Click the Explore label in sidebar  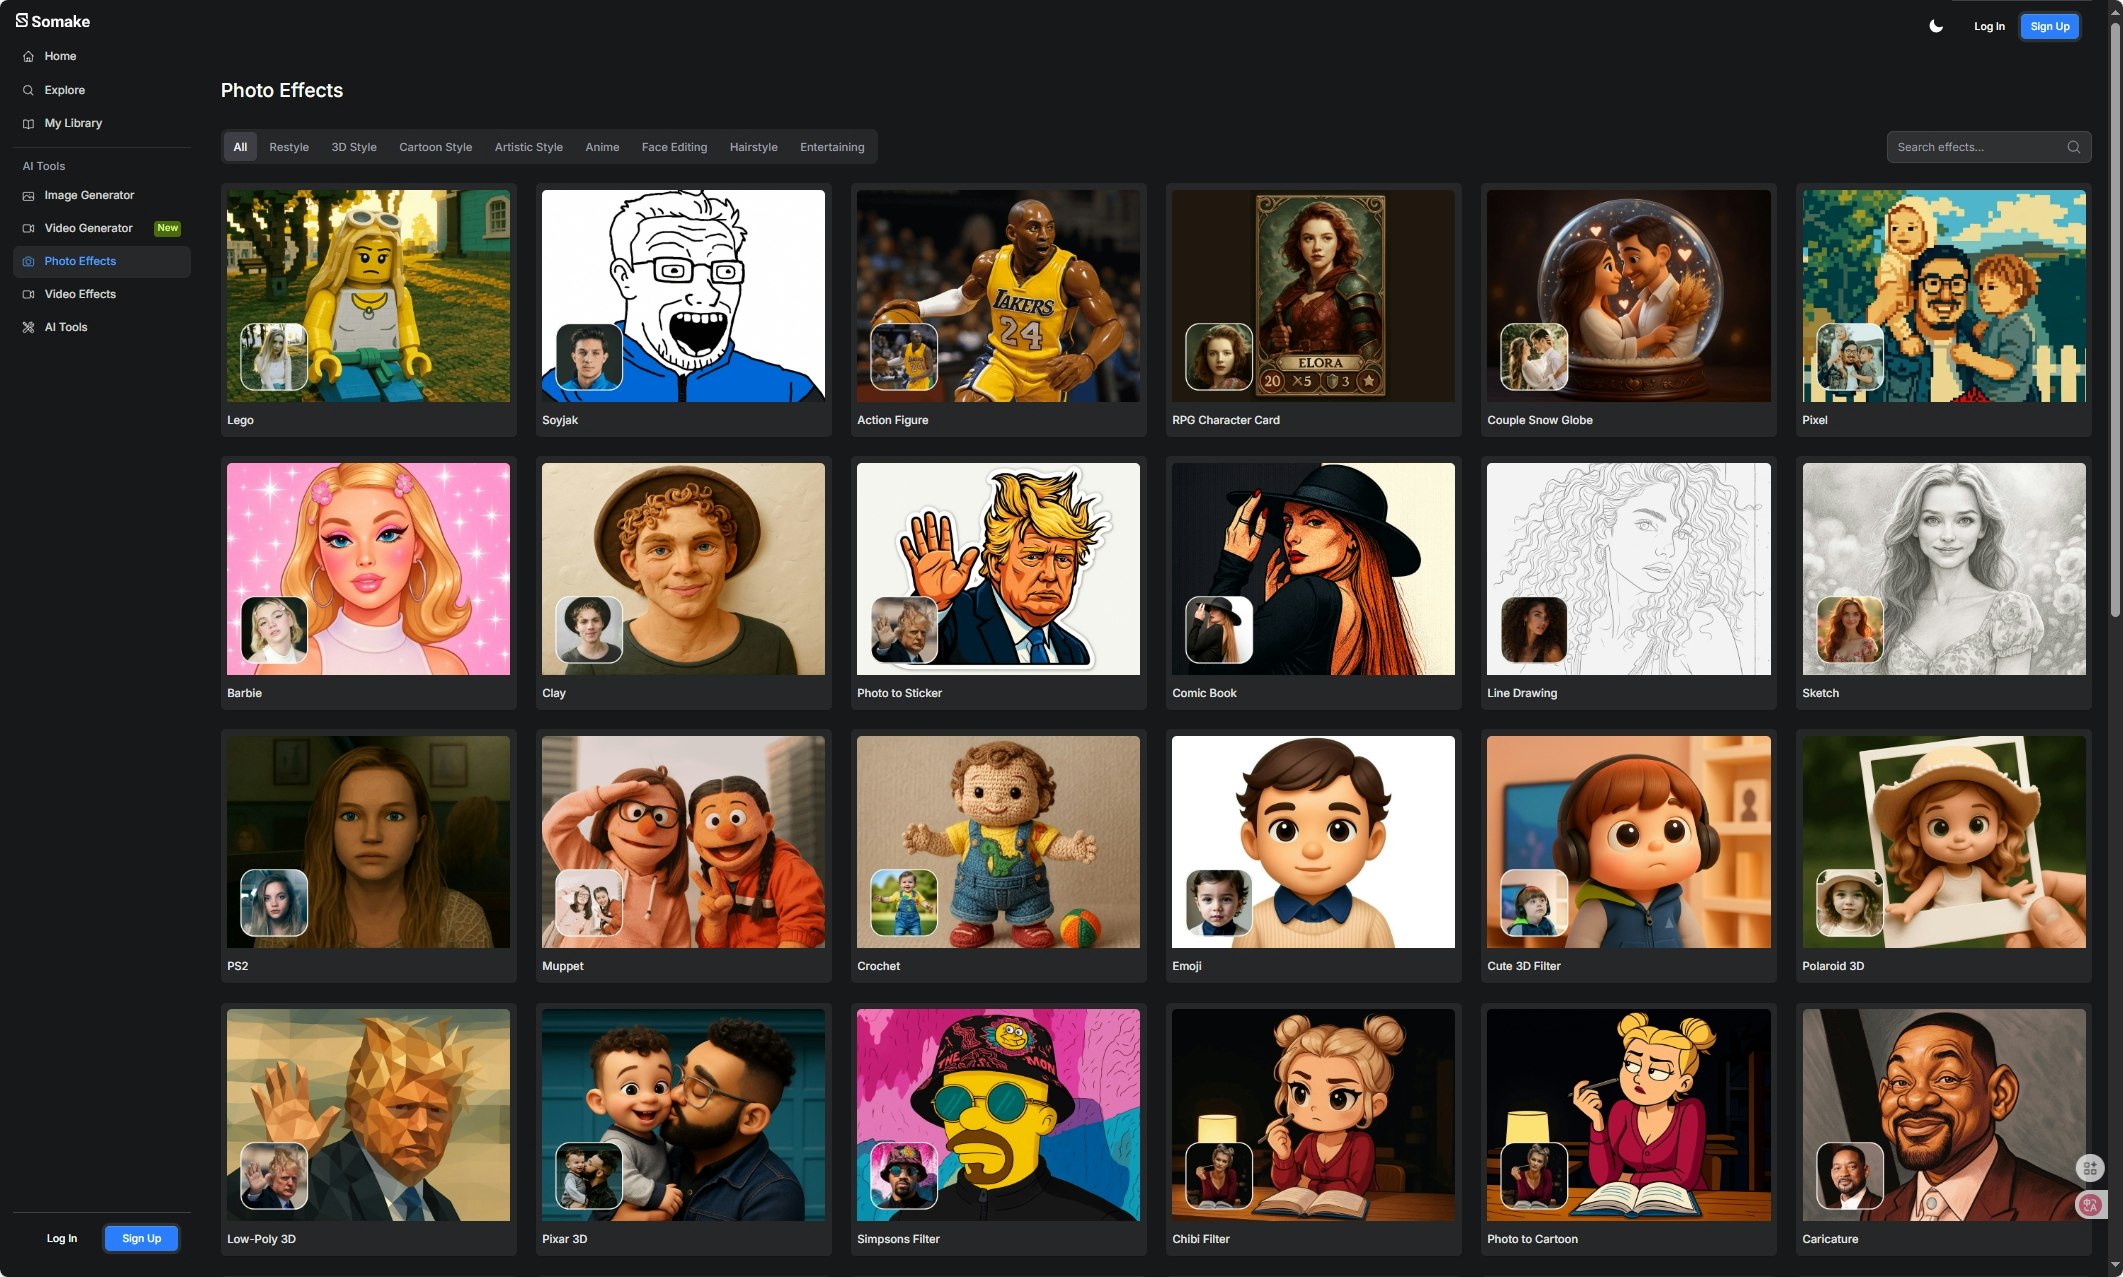[x=65, y=90]
